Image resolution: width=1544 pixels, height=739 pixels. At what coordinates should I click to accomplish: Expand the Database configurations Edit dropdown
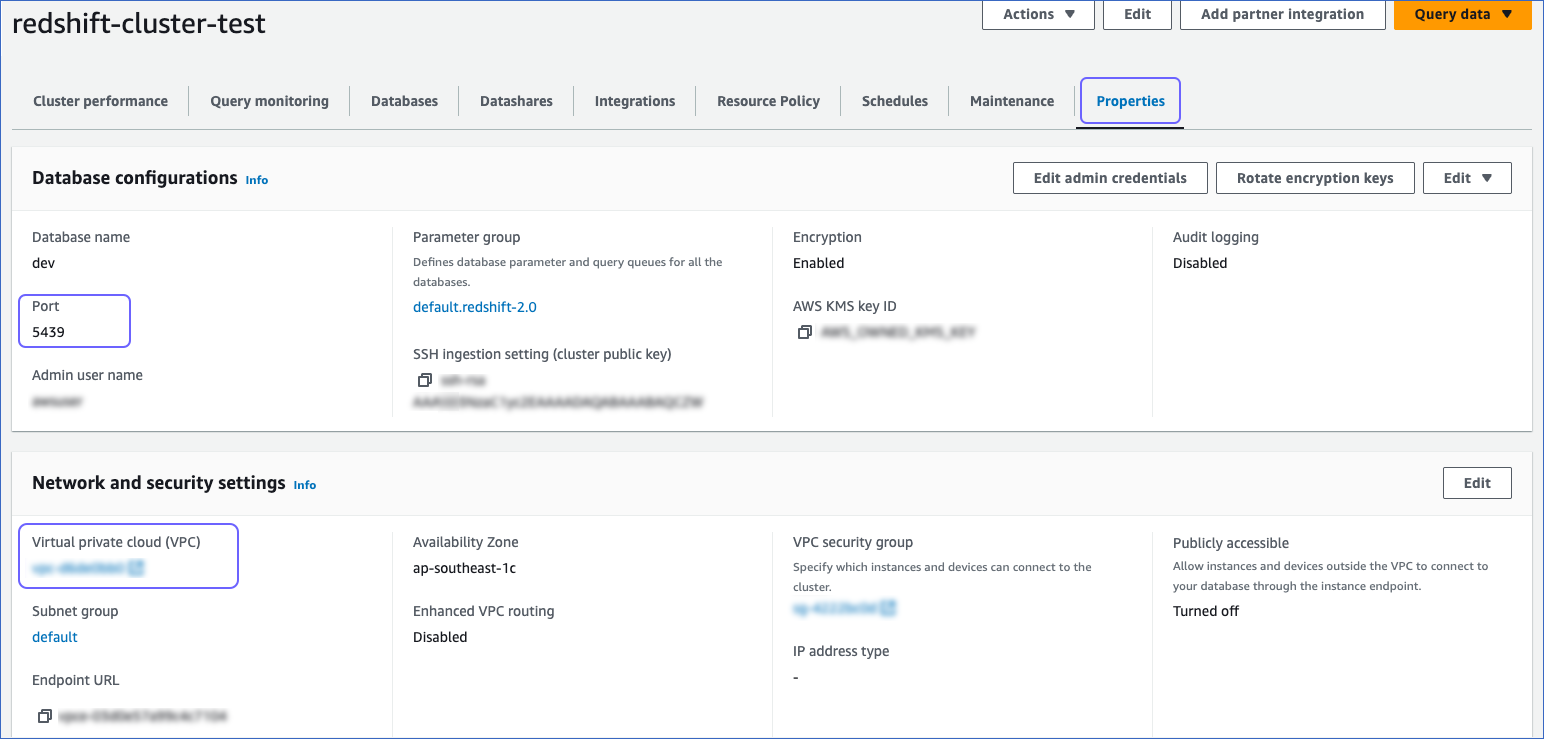point(1467,178)
